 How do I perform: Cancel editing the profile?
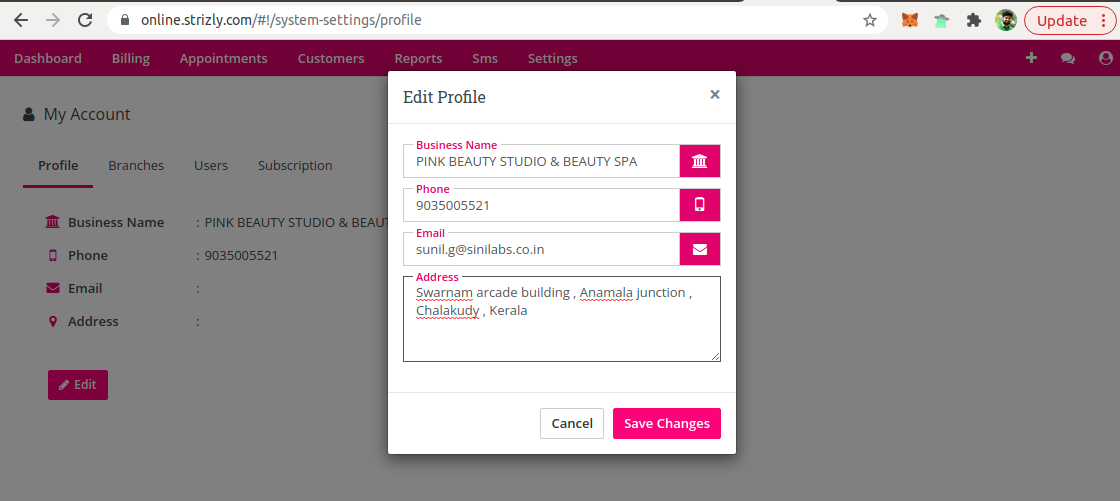pos(571,423)
